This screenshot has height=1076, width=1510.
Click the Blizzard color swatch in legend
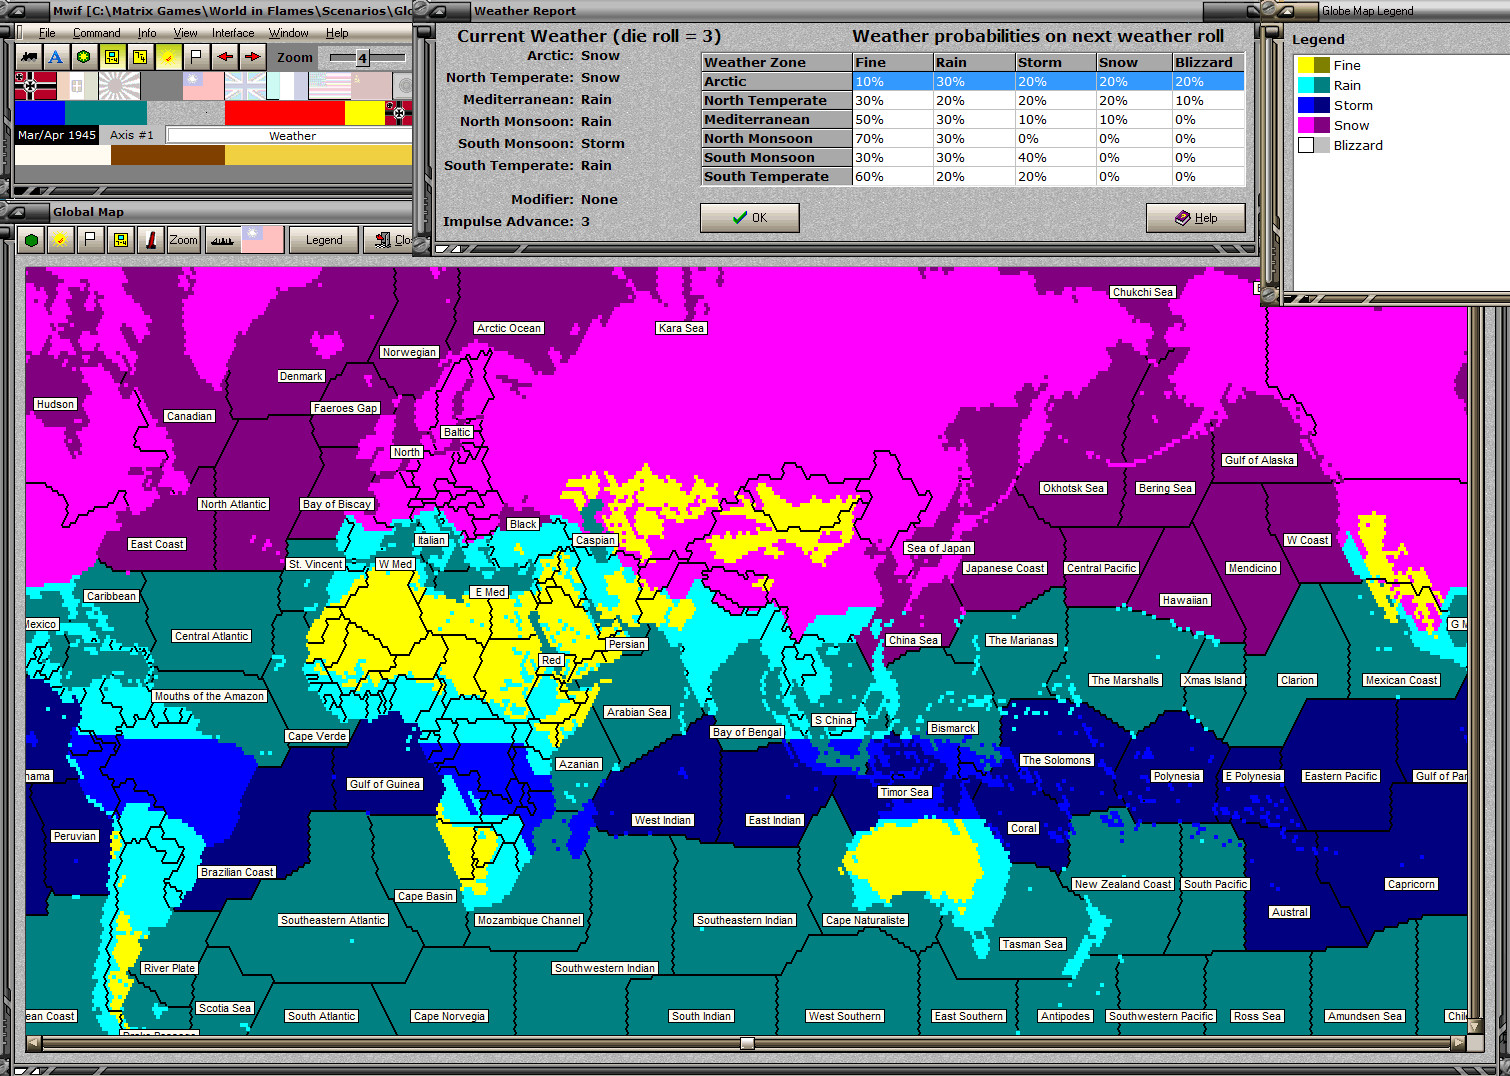pyautogui.click(x=1314, y=145)
